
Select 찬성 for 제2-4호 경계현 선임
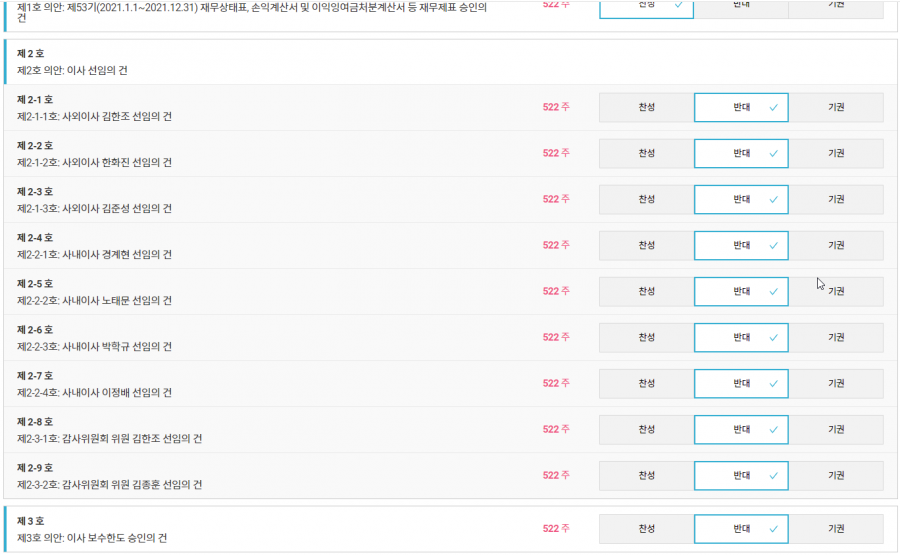click(x=646, y=245)
